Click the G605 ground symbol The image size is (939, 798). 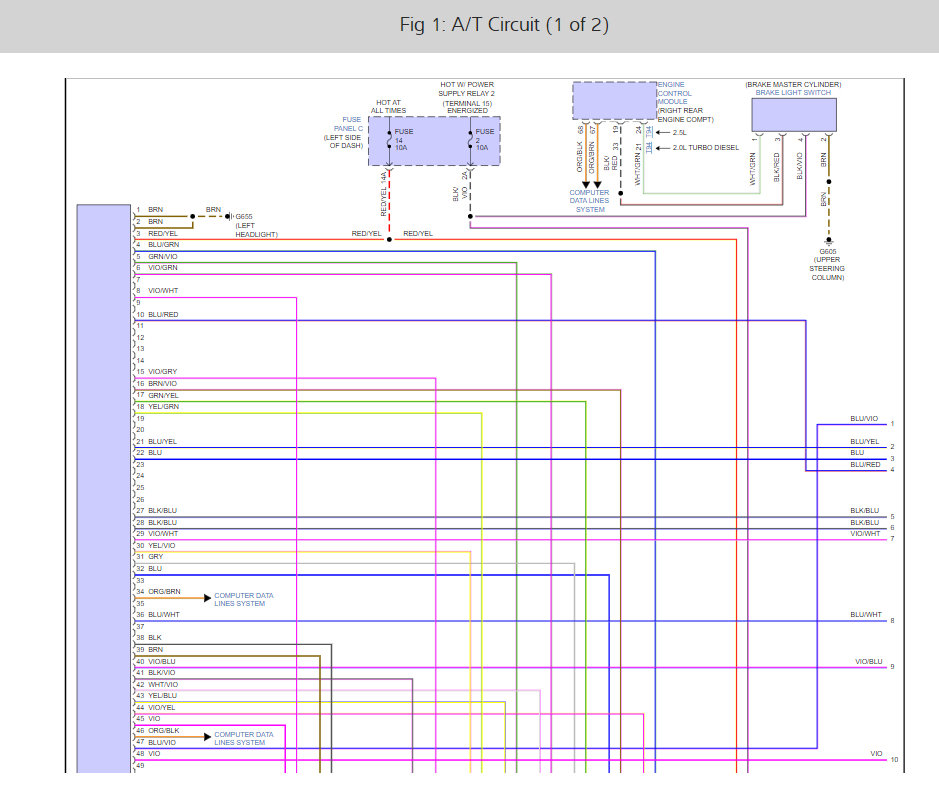point(829,241)
